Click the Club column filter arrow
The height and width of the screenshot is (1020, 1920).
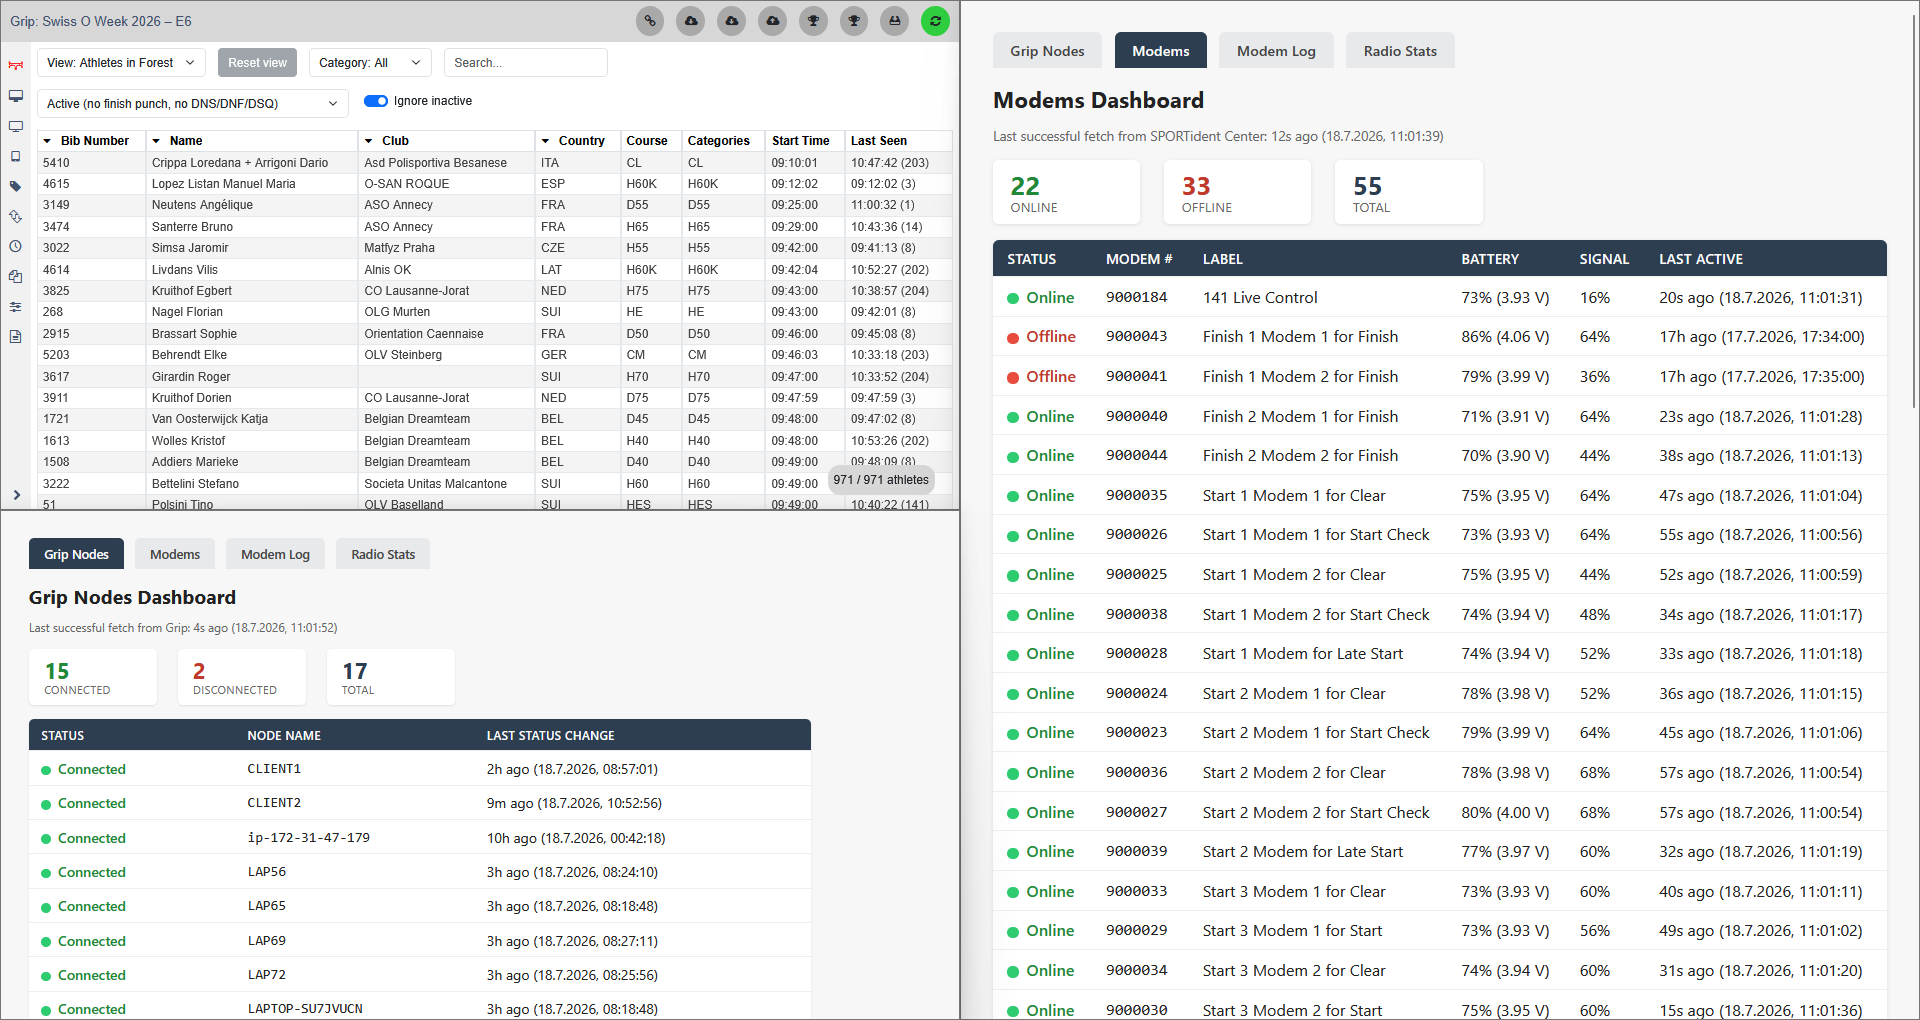(369, 141)
